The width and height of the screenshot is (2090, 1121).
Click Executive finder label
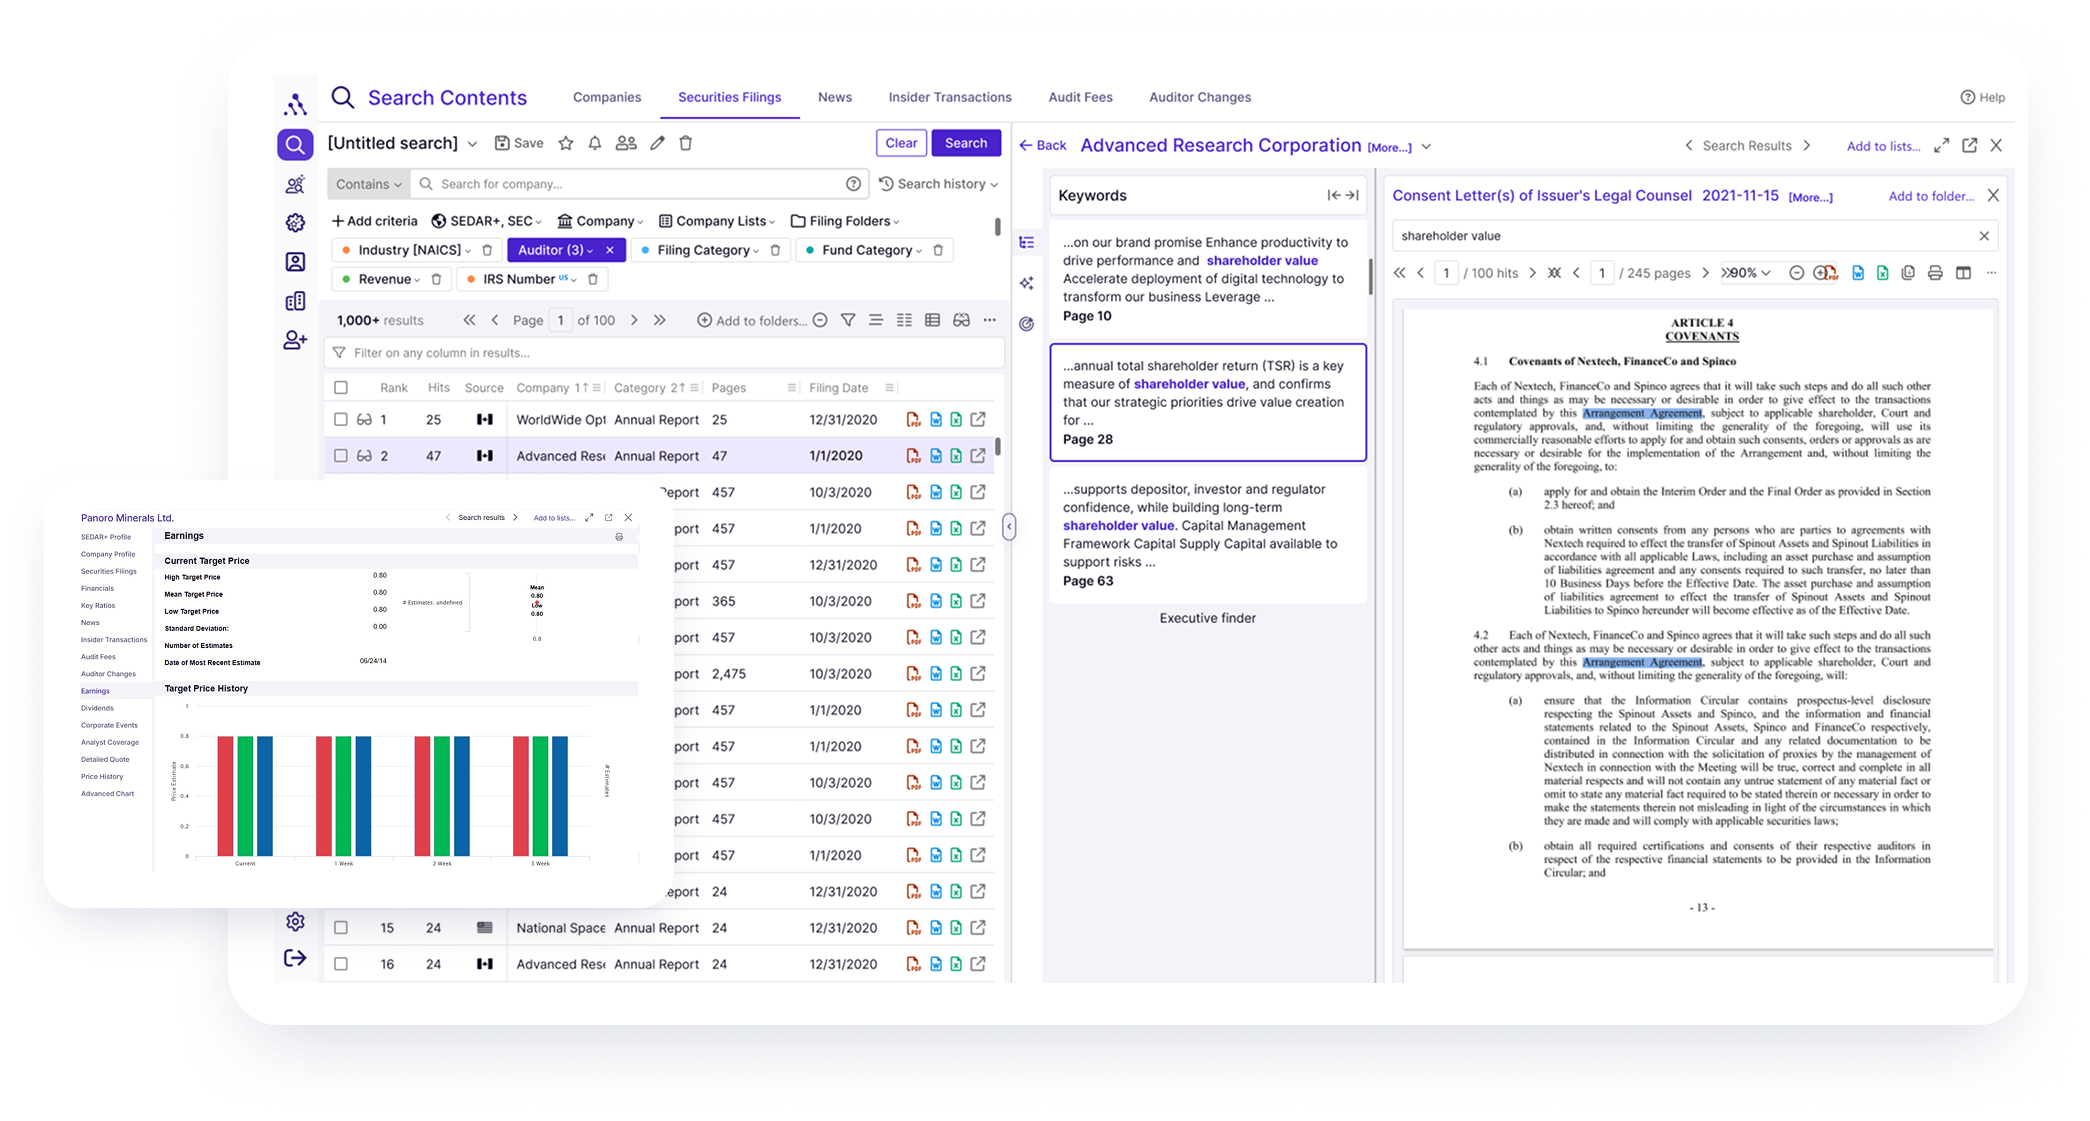pos(1207,618)
